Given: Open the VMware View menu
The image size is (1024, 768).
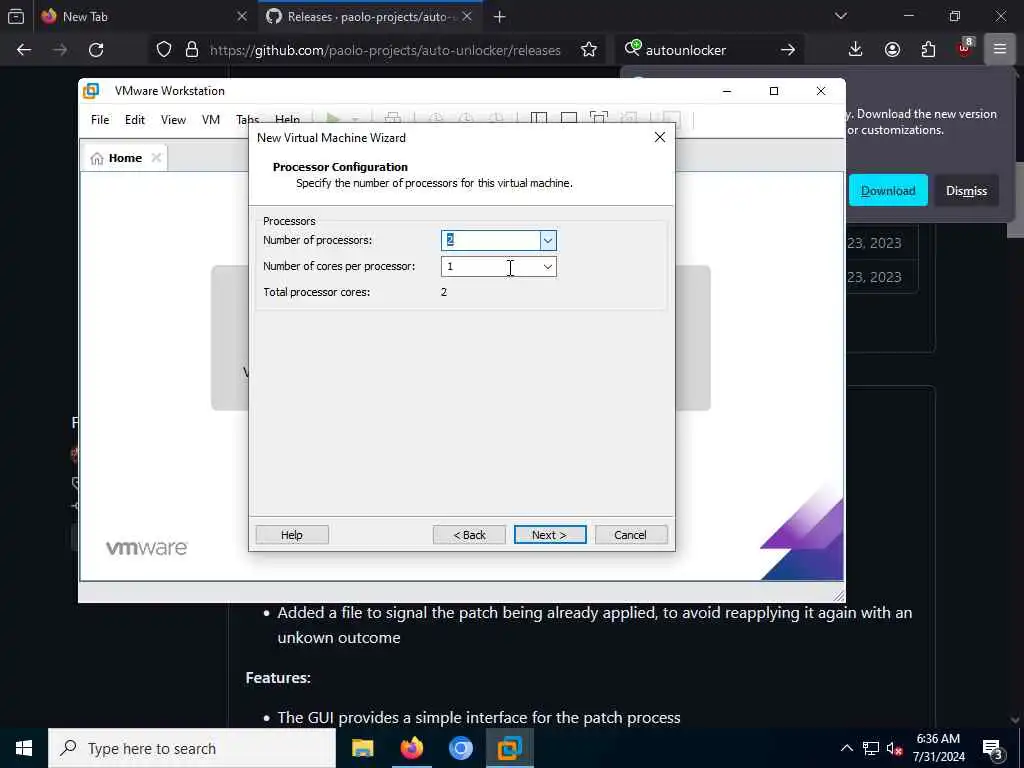Looking at the screenshot, I should point(173,120).
